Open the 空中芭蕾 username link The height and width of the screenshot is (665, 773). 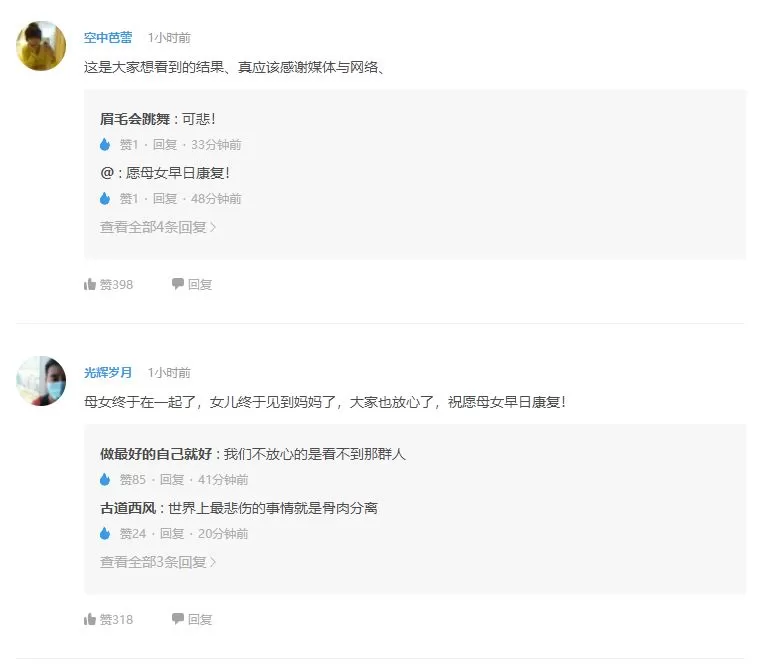click(108, 38)
